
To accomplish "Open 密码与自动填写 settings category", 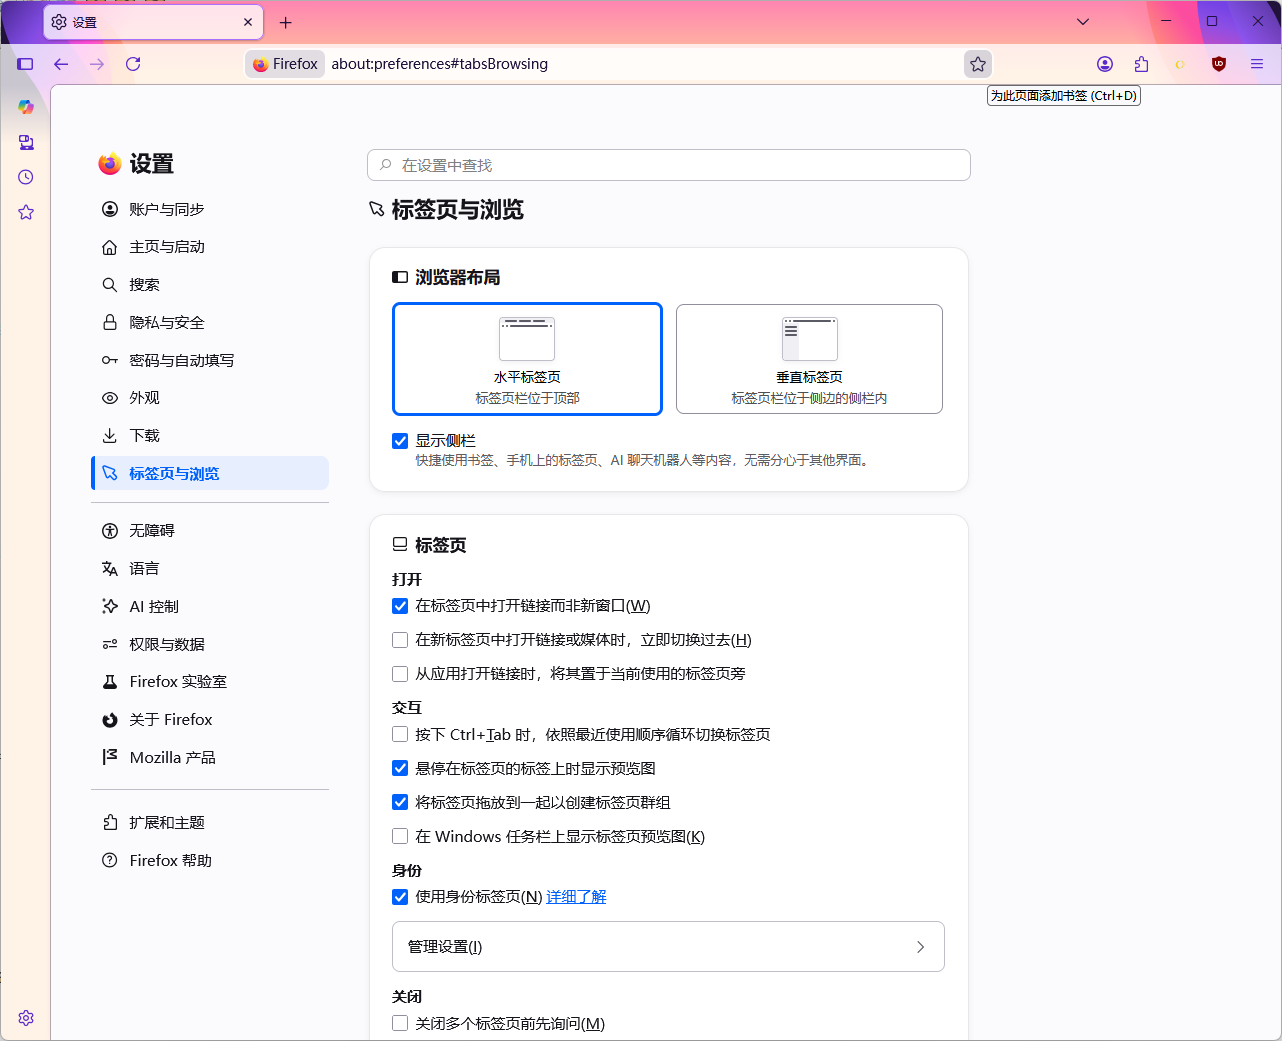I will coord(210,360).
